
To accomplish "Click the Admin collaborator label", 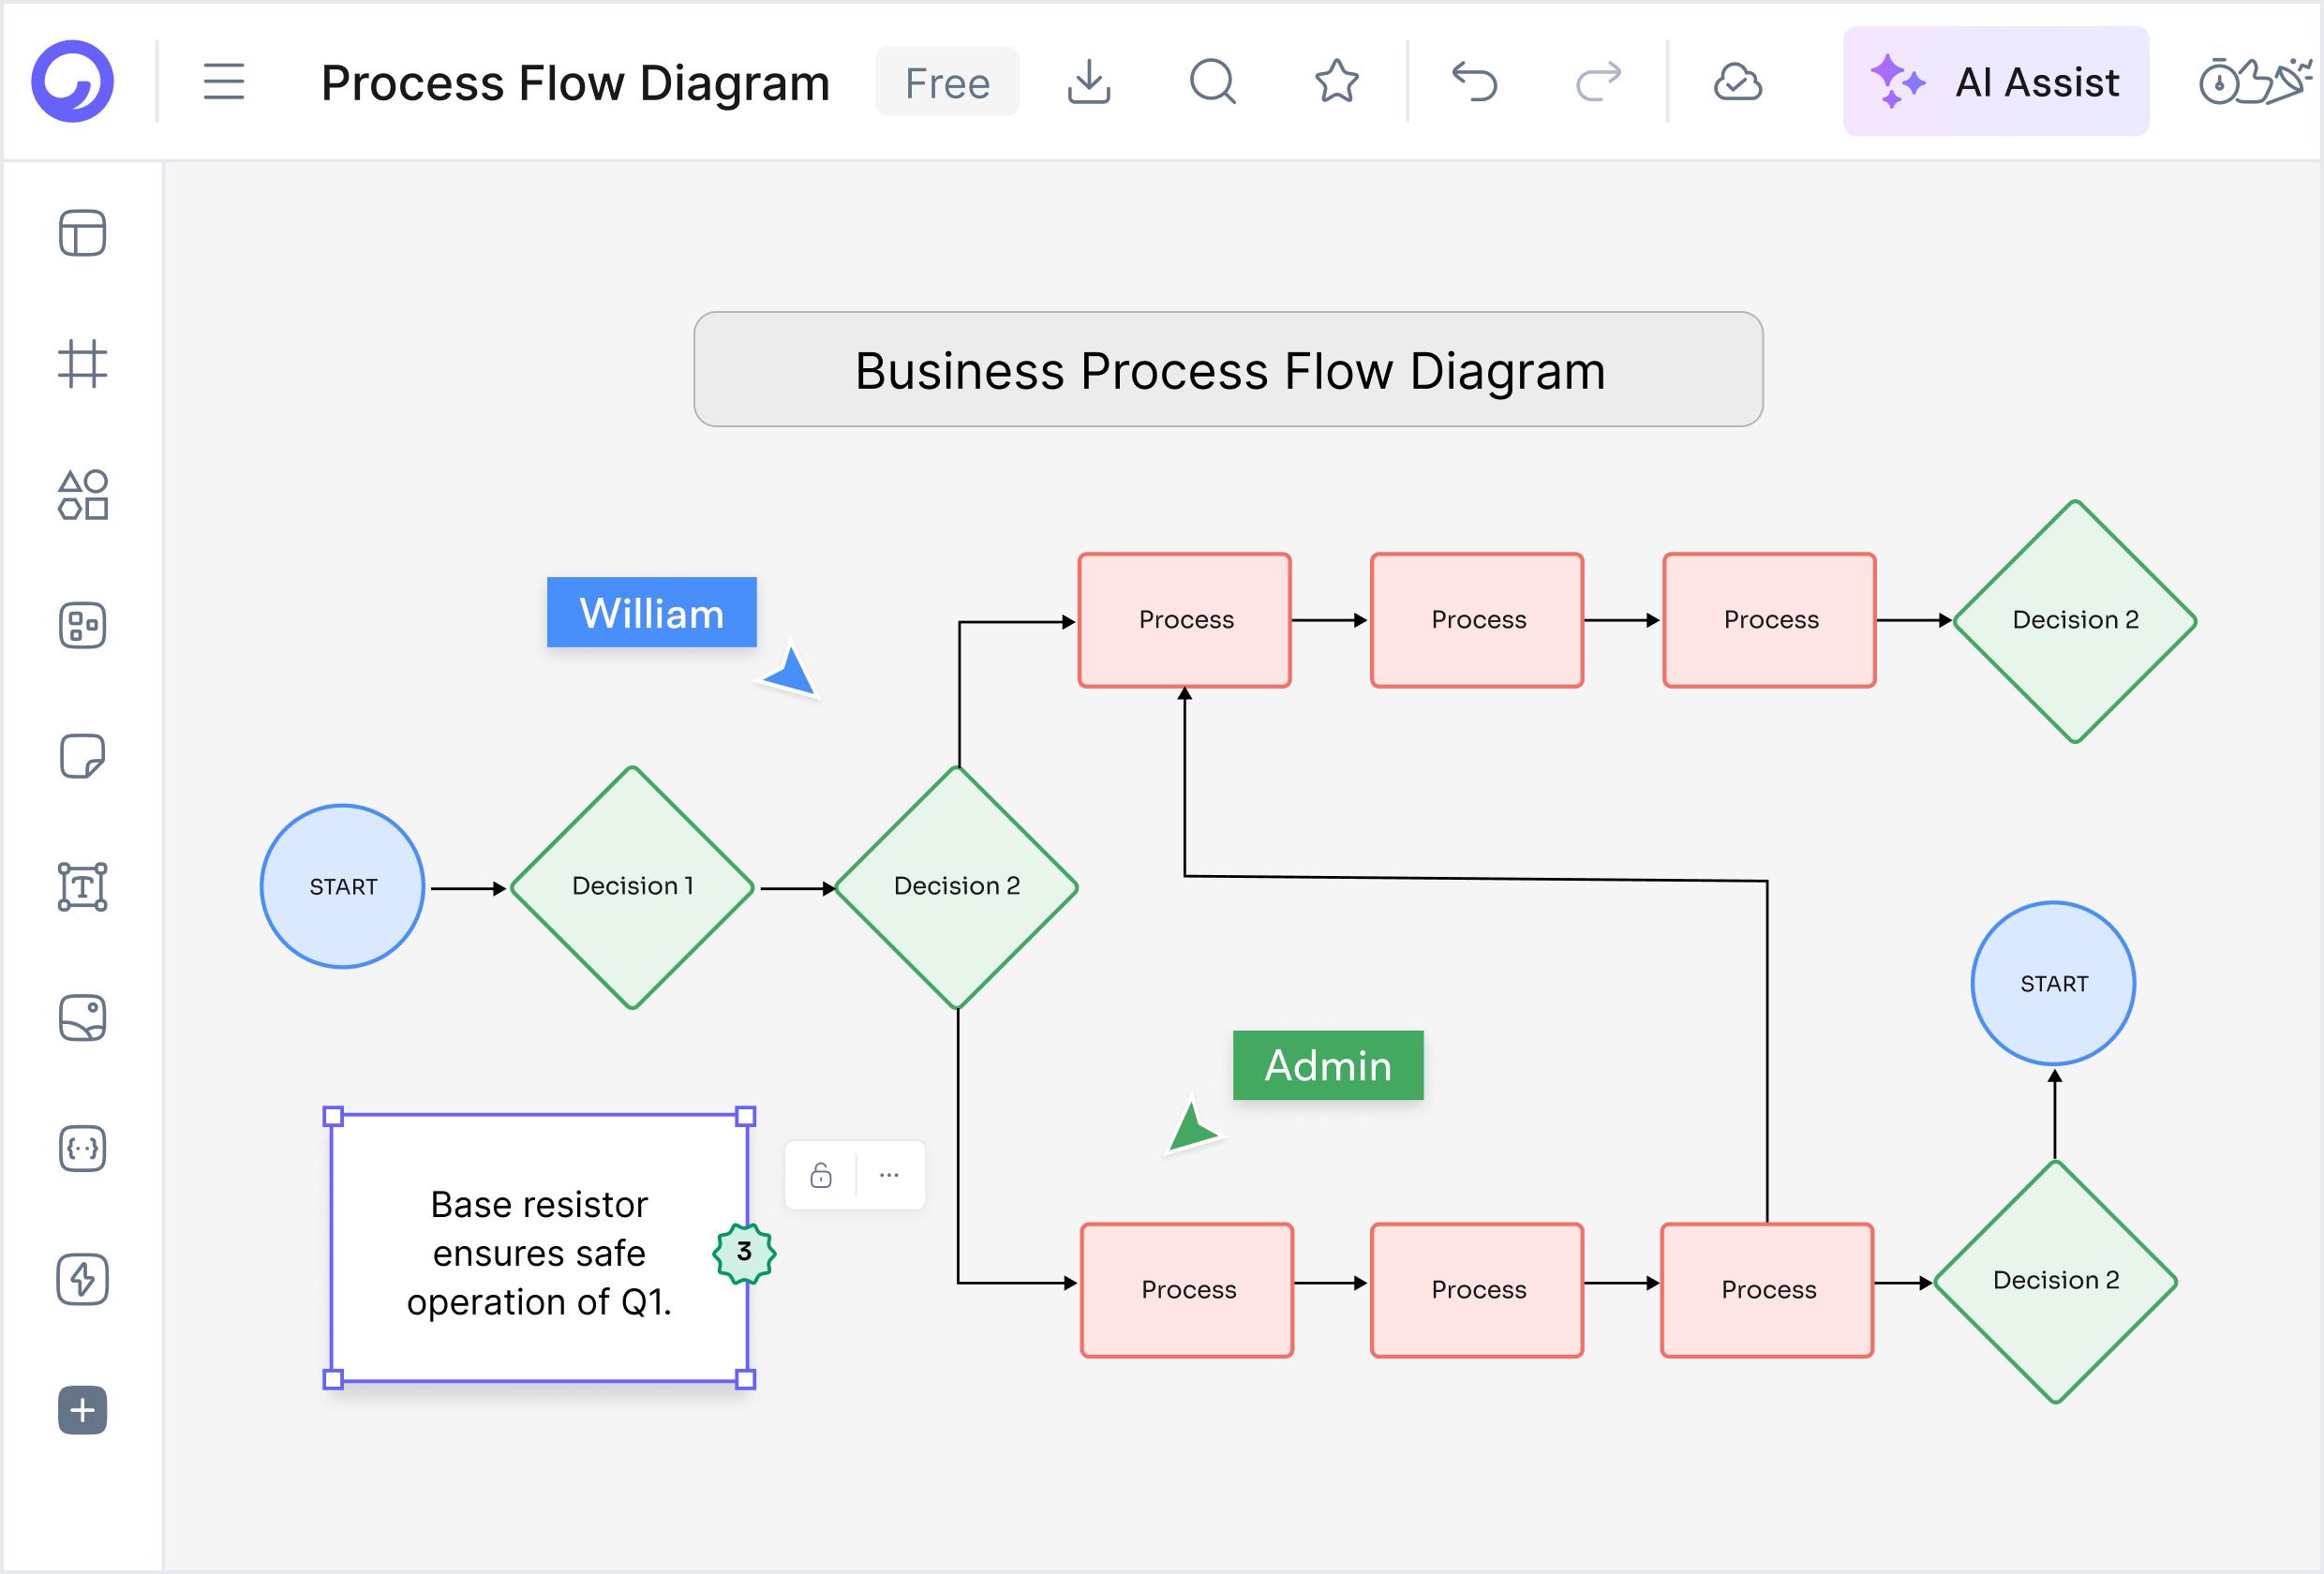I will [x=1328, y=1065].
